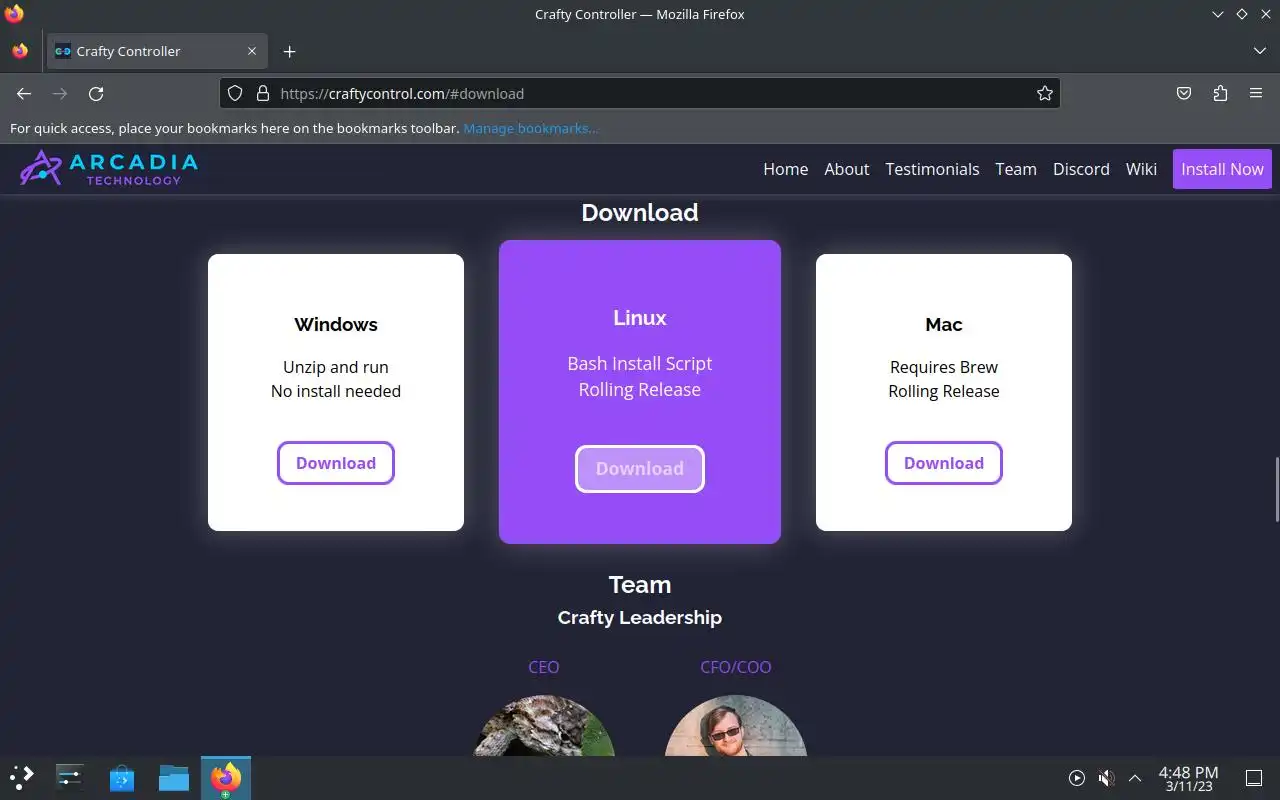Click pinned Firefox View tab icon
This screenshot has width=1280, height=800.
(20, 51)
